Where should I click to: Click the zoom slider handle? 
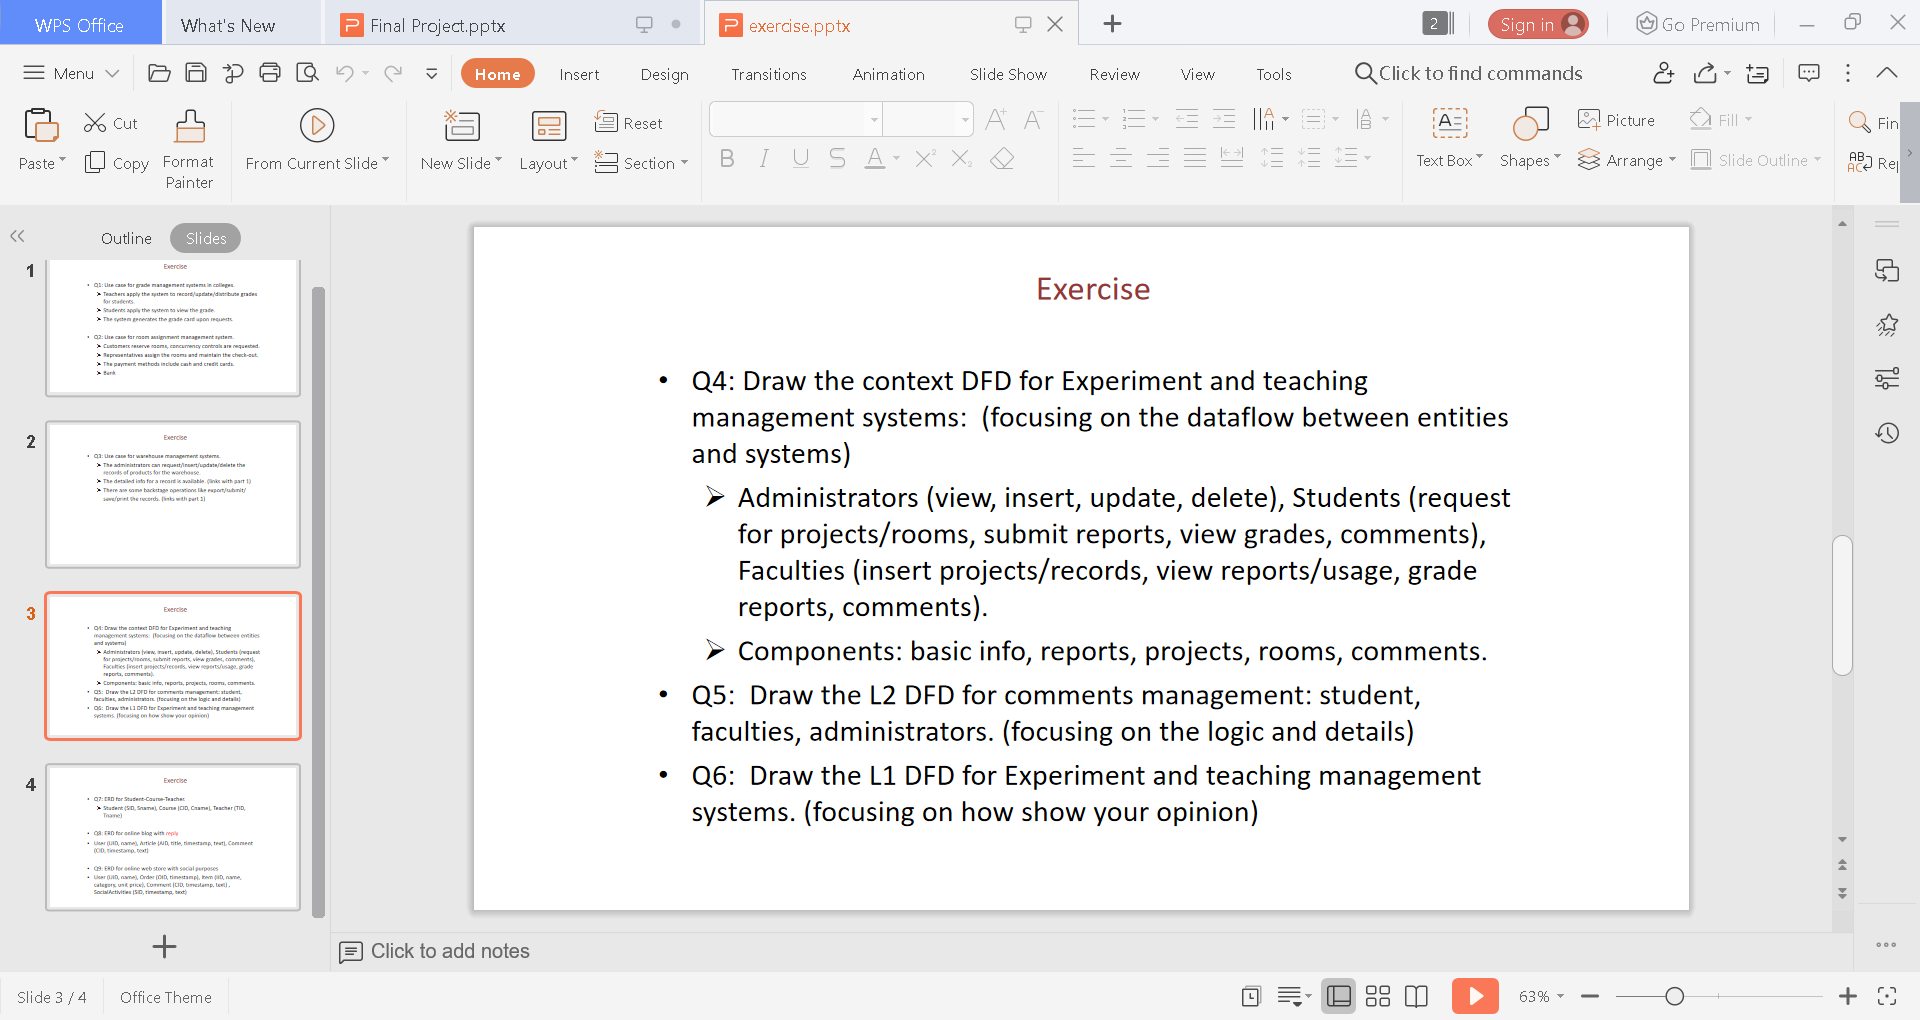pyautogui.click(x=1675, y=996)
